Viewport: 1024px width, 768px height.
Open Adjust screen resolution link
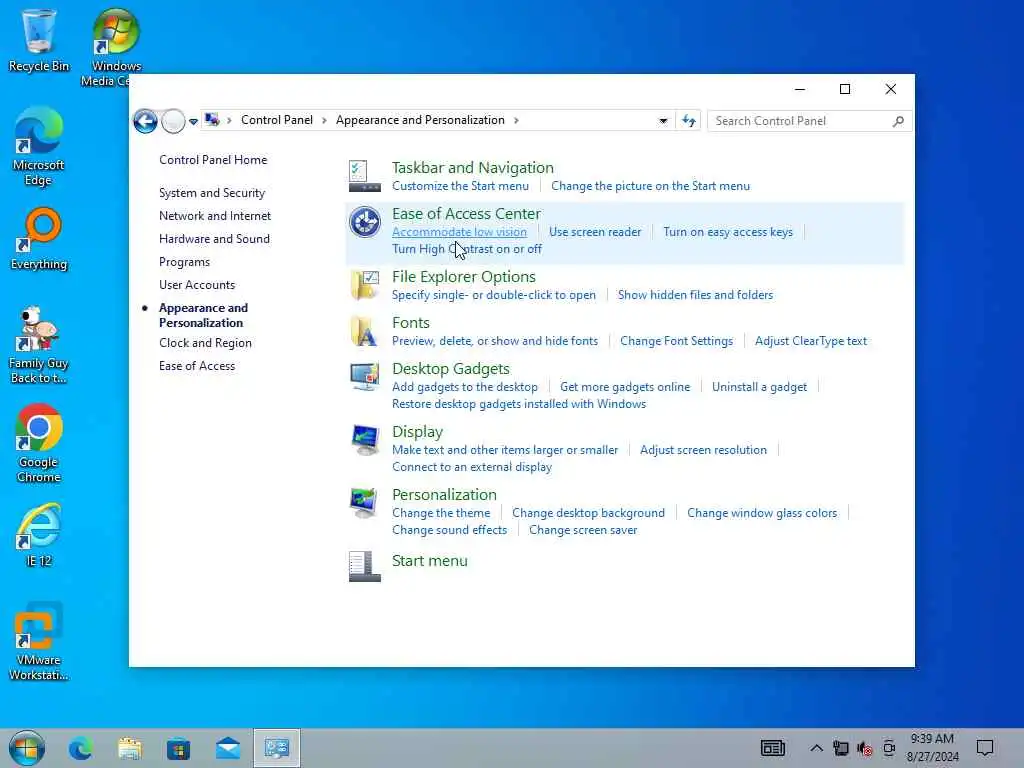click(703, 450)
